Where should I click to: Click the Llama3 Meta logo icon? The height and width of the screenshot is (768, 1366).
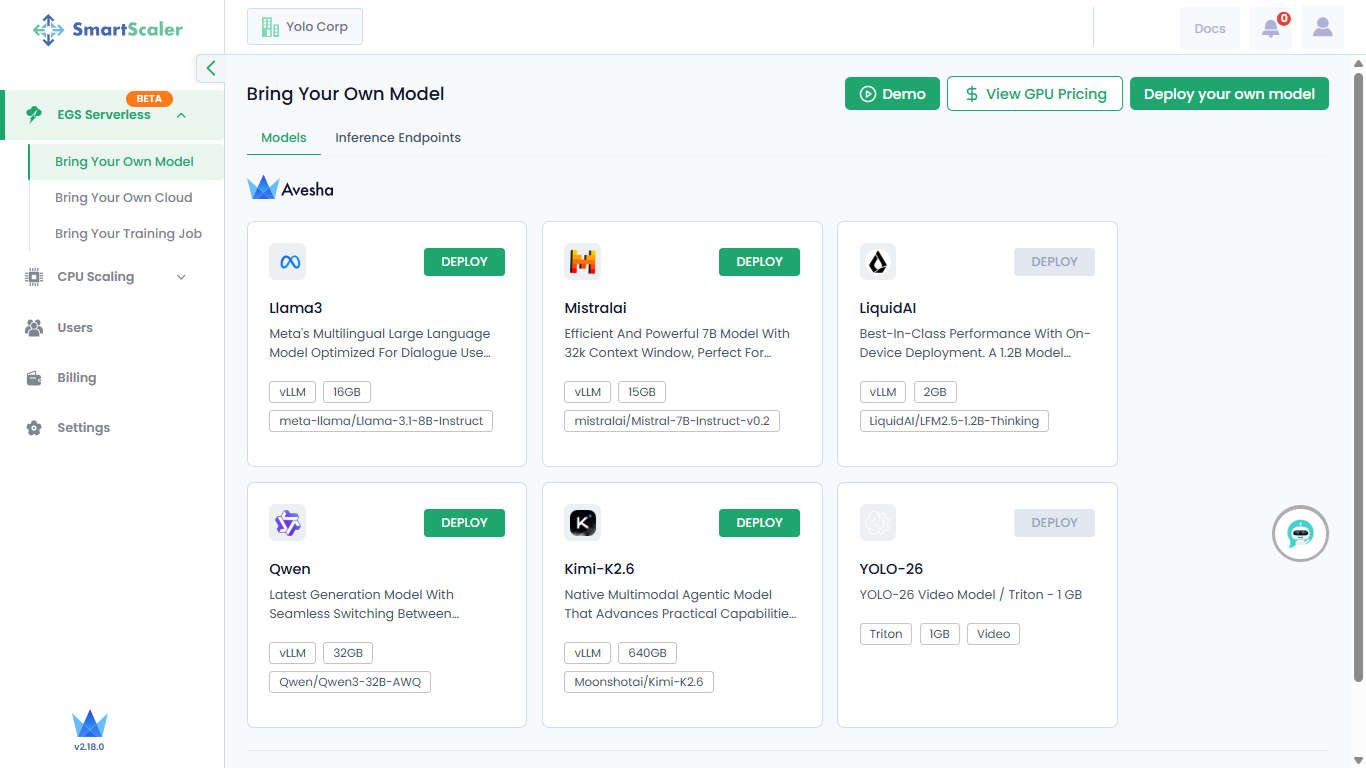288,262
